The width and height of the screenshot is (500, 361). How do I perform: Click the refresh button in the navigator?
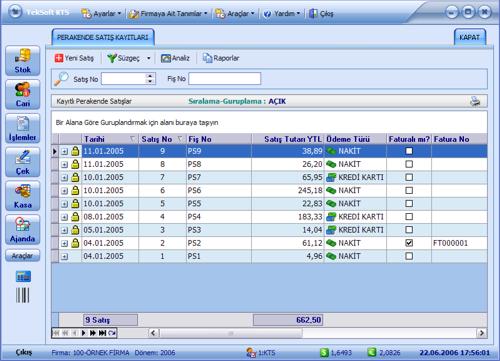pos(112,333)
